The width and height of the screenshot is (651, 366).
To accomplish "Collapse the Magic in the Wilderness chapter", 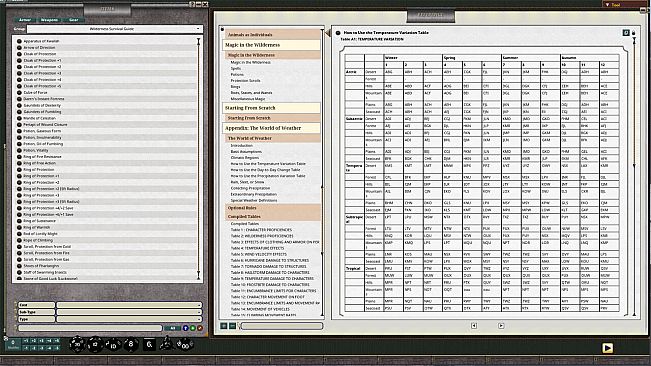I will (272, 45).
